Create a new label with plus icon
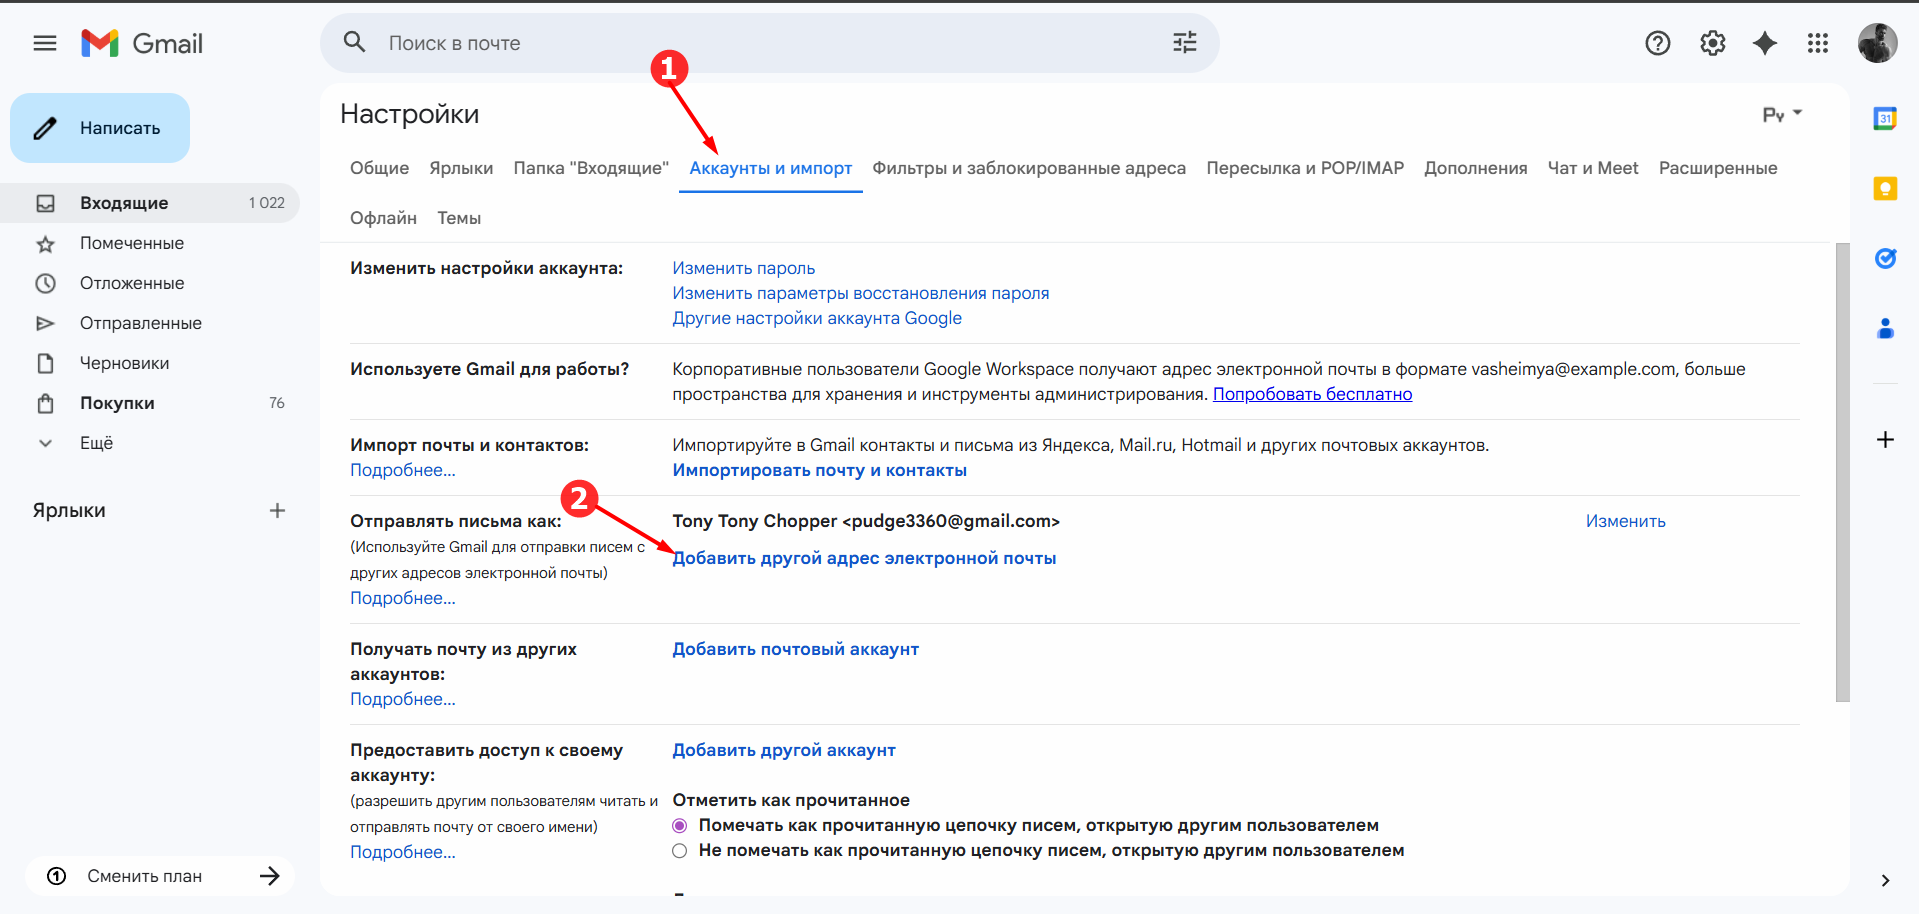The width and height of the screenshot is (1919, 914). [277, 511]
